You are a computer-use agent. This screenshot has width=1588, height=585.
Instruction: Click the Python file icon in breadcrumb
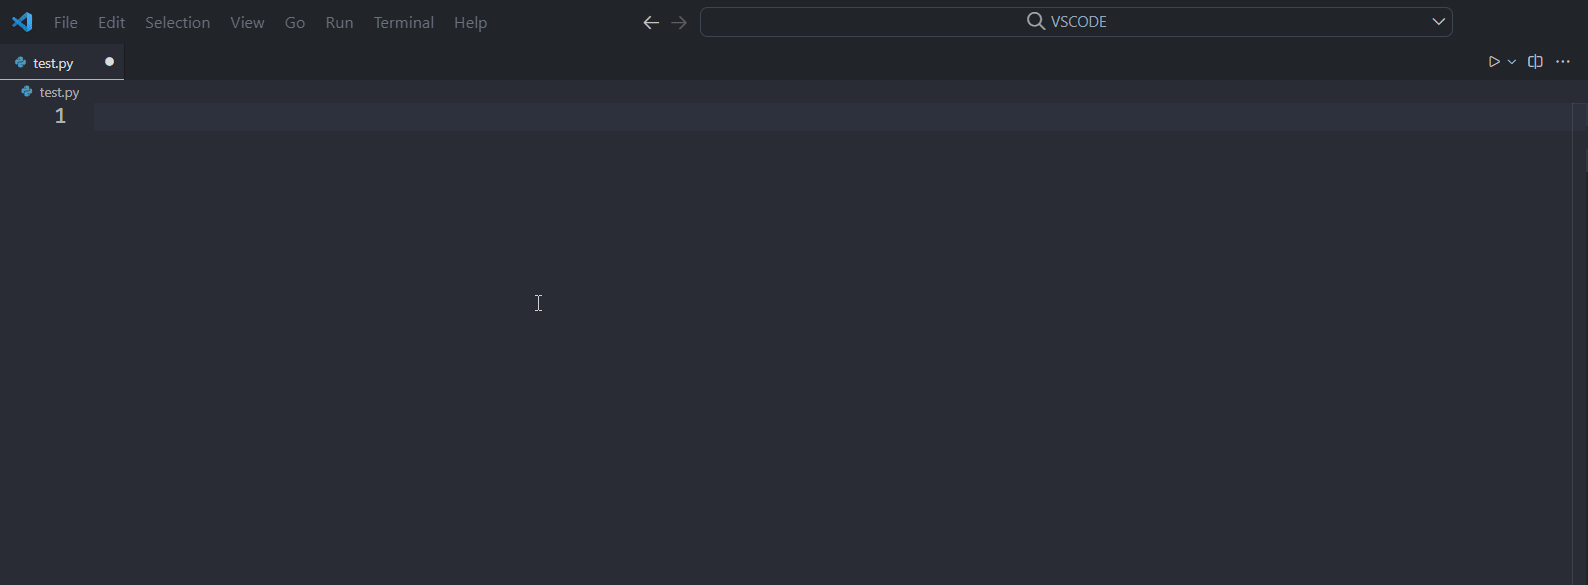point(27,91)
